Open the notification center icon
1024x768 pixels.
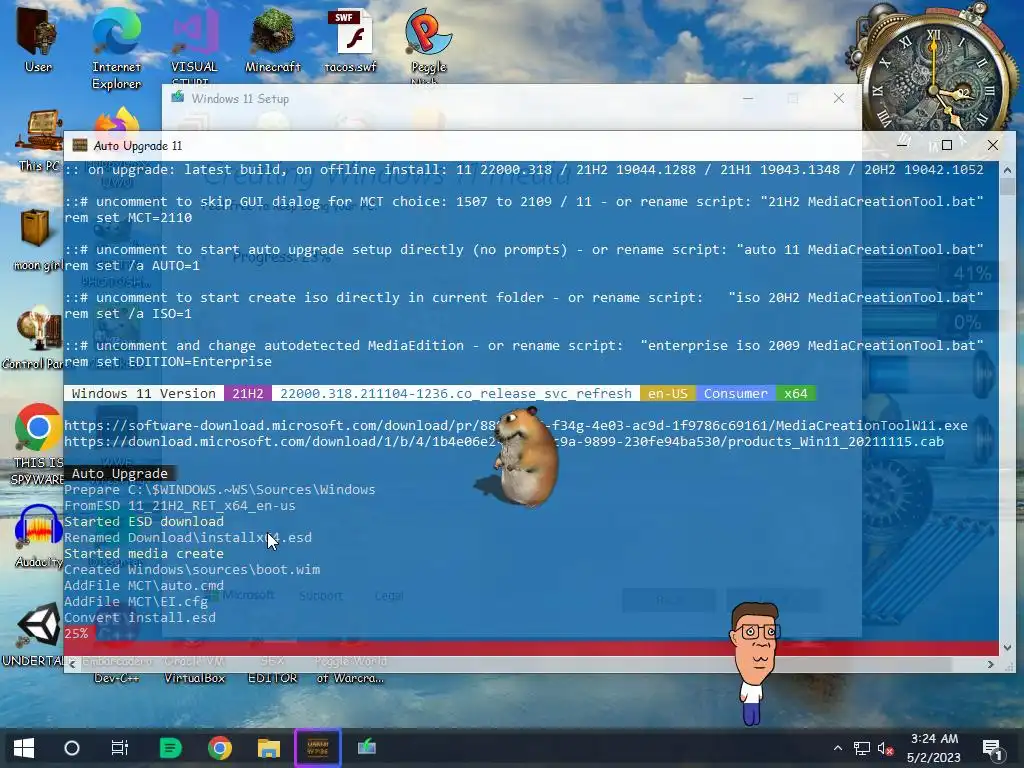point(992,748)
